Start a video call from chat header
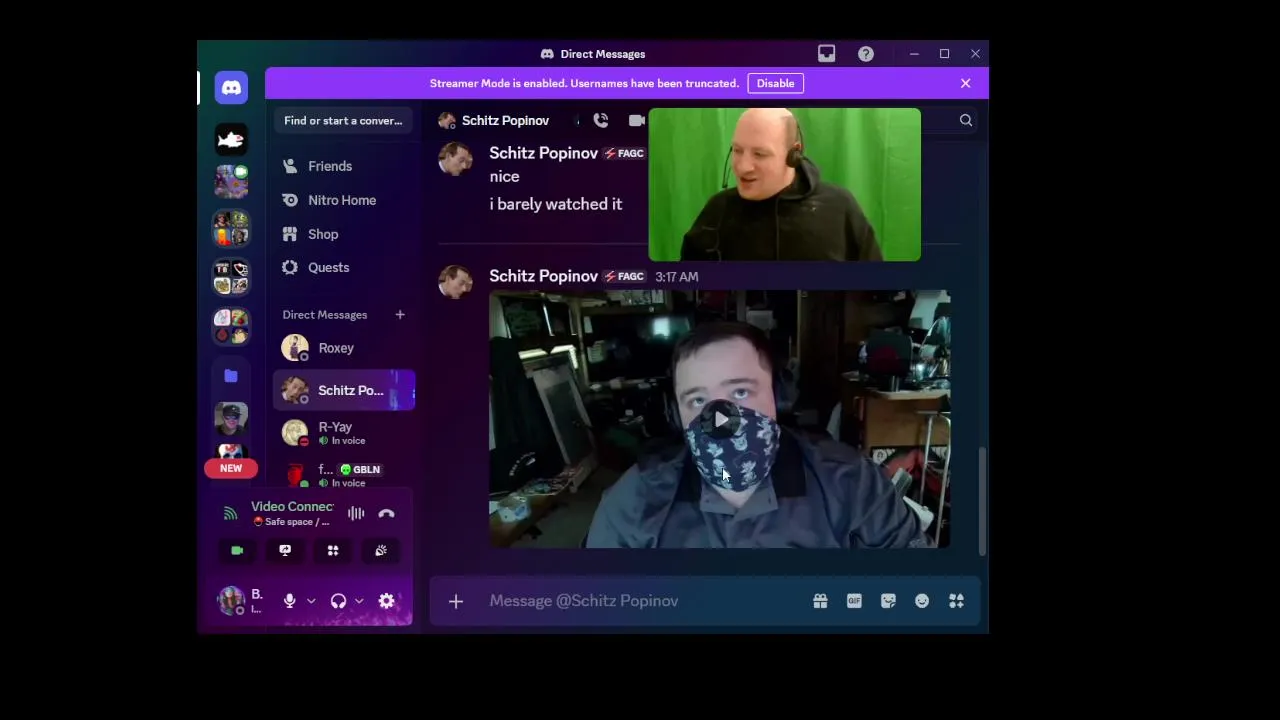Screen dimensions: 1280x720 [x=636, y=120]
